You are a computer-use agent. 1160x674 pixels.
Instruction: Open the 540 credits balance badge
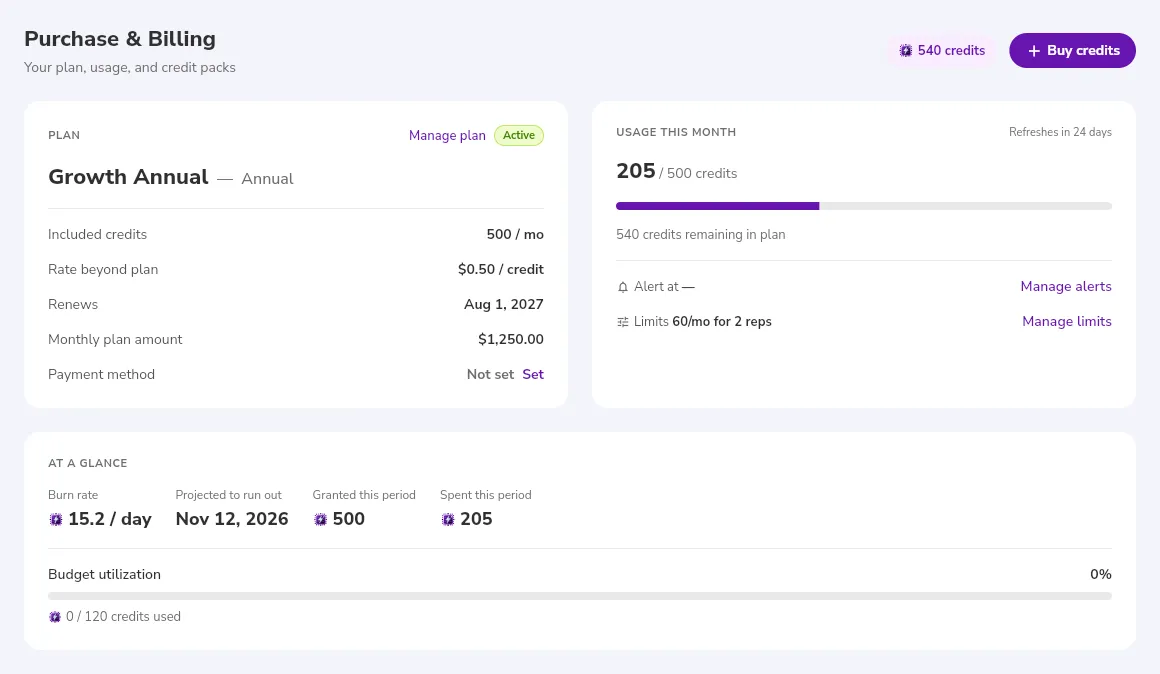(x=942, y=50)
